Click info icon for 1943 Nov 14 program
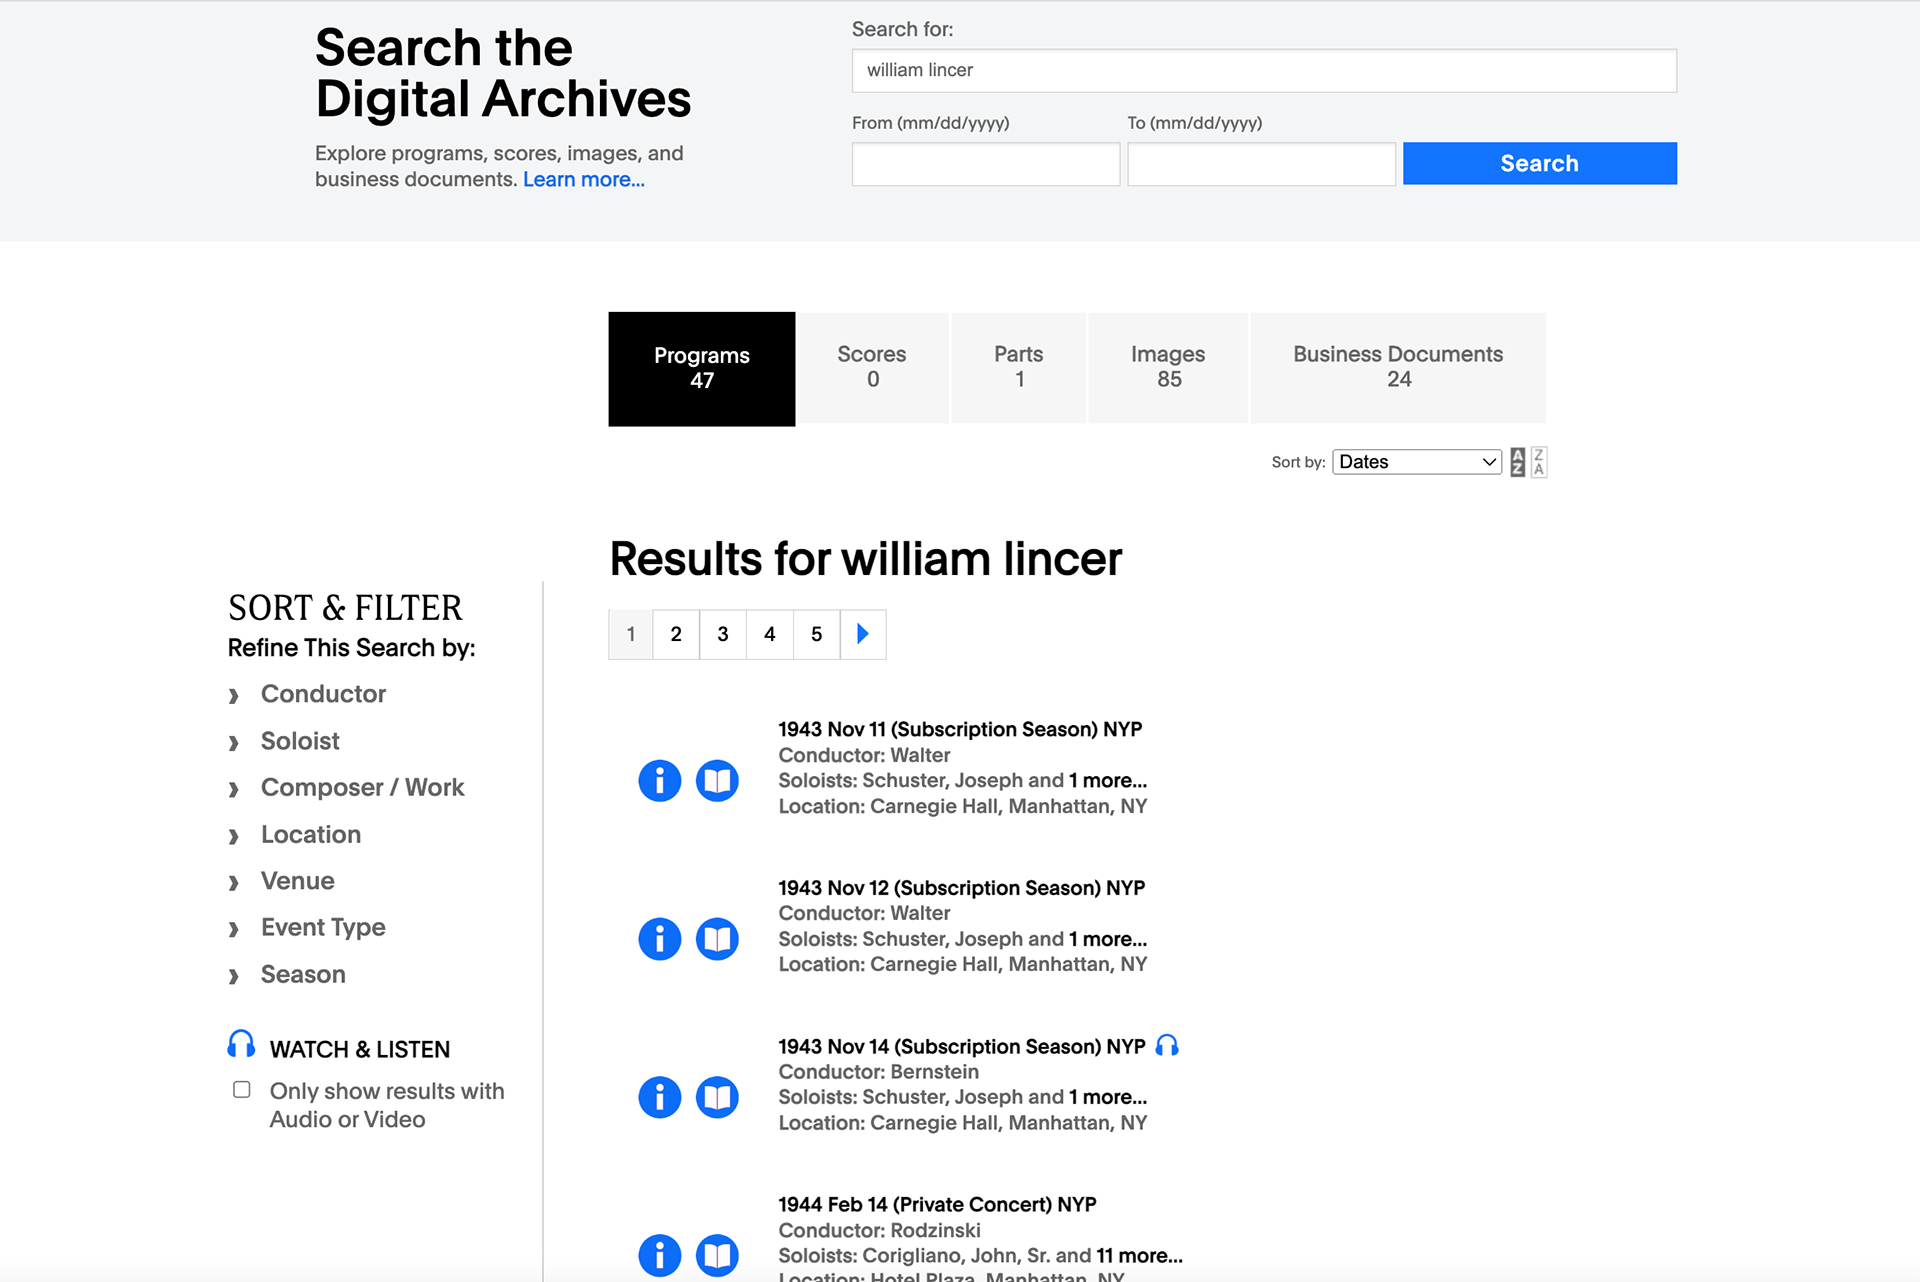1920x1282 pixels. pos(659,1097)
